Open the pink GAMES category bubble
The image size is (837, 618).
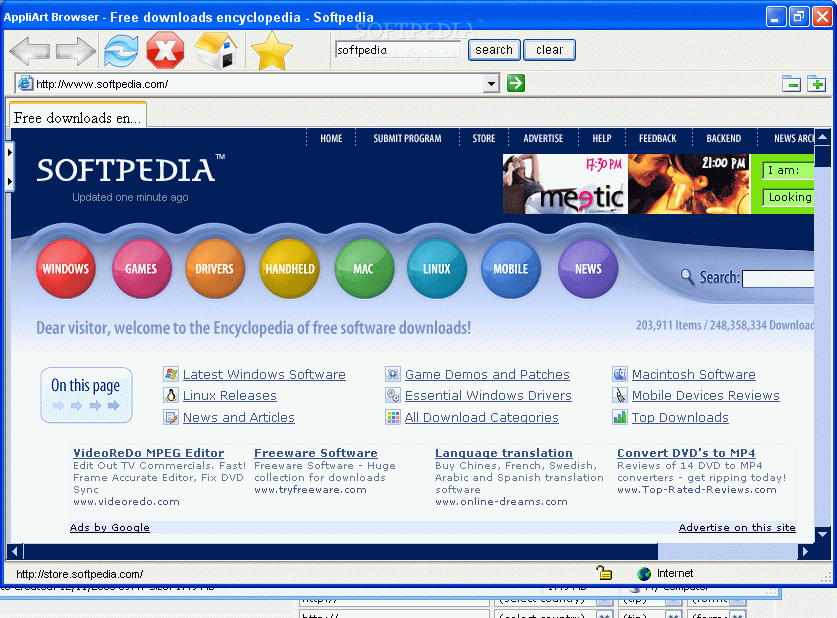[141, 268]
